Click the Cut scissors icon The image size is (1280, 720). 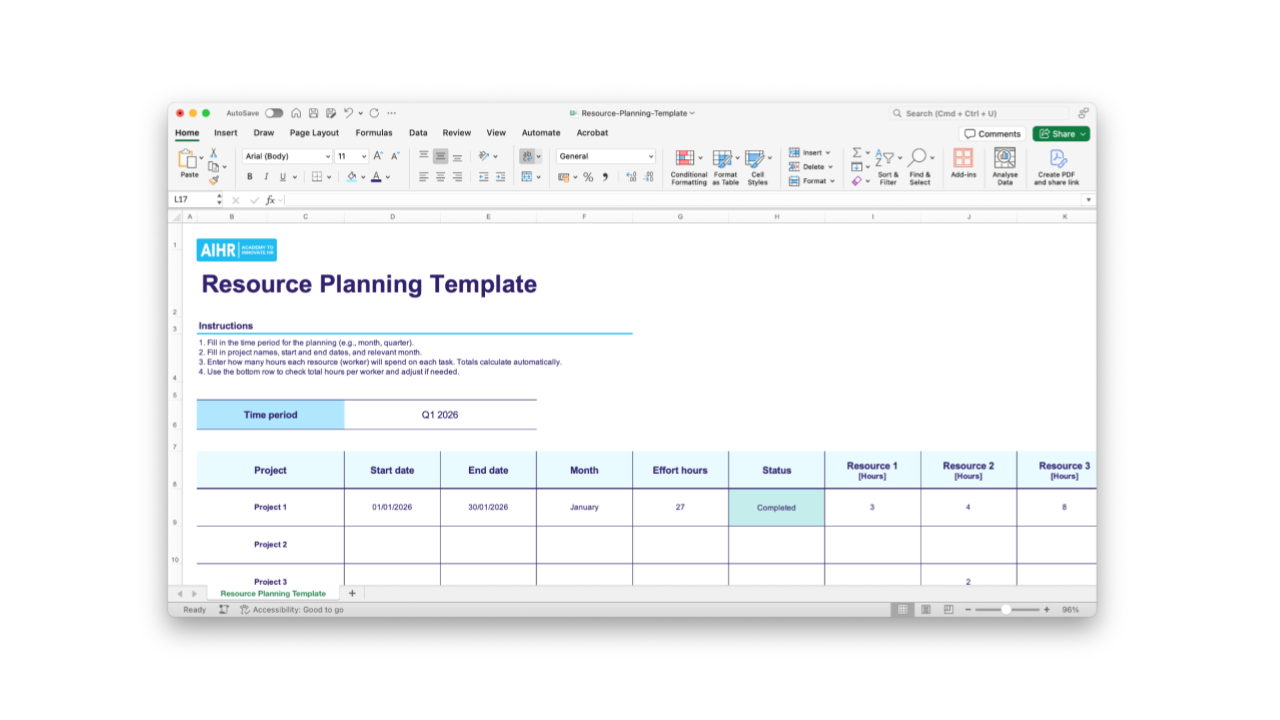(213, 153)
